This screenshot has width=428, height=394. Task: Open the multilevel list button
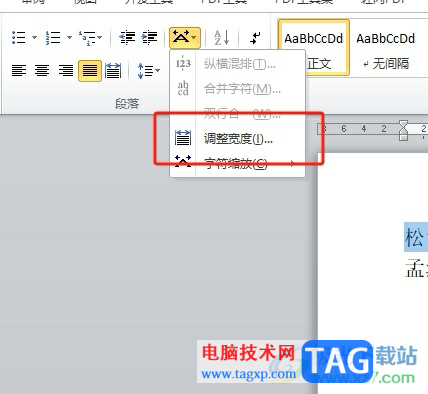click(91, 37)
